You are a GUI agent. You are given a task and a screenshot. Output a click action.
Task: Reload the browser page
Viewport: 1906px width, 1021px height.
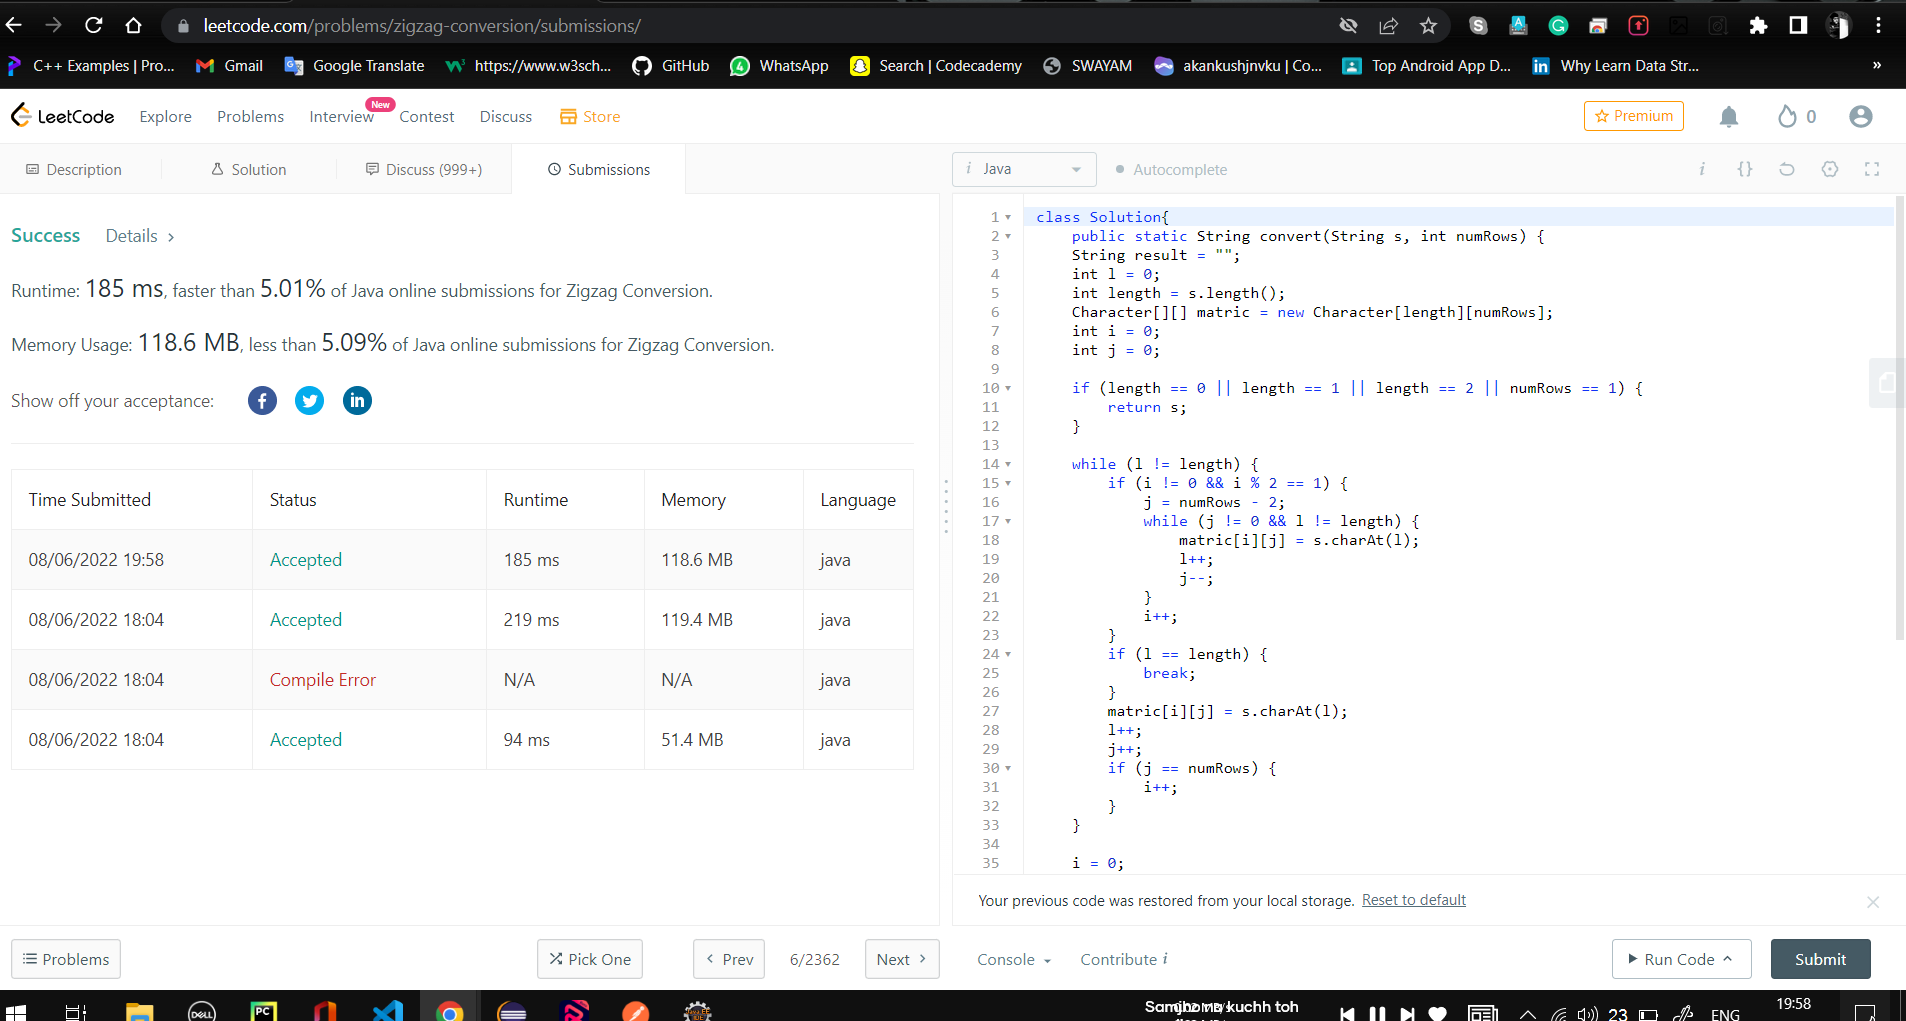pos(94,25)
